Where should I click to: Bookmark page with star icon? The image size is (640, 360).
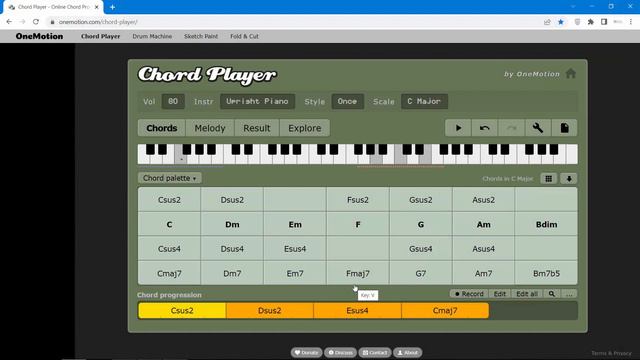(x=561, y=22)
